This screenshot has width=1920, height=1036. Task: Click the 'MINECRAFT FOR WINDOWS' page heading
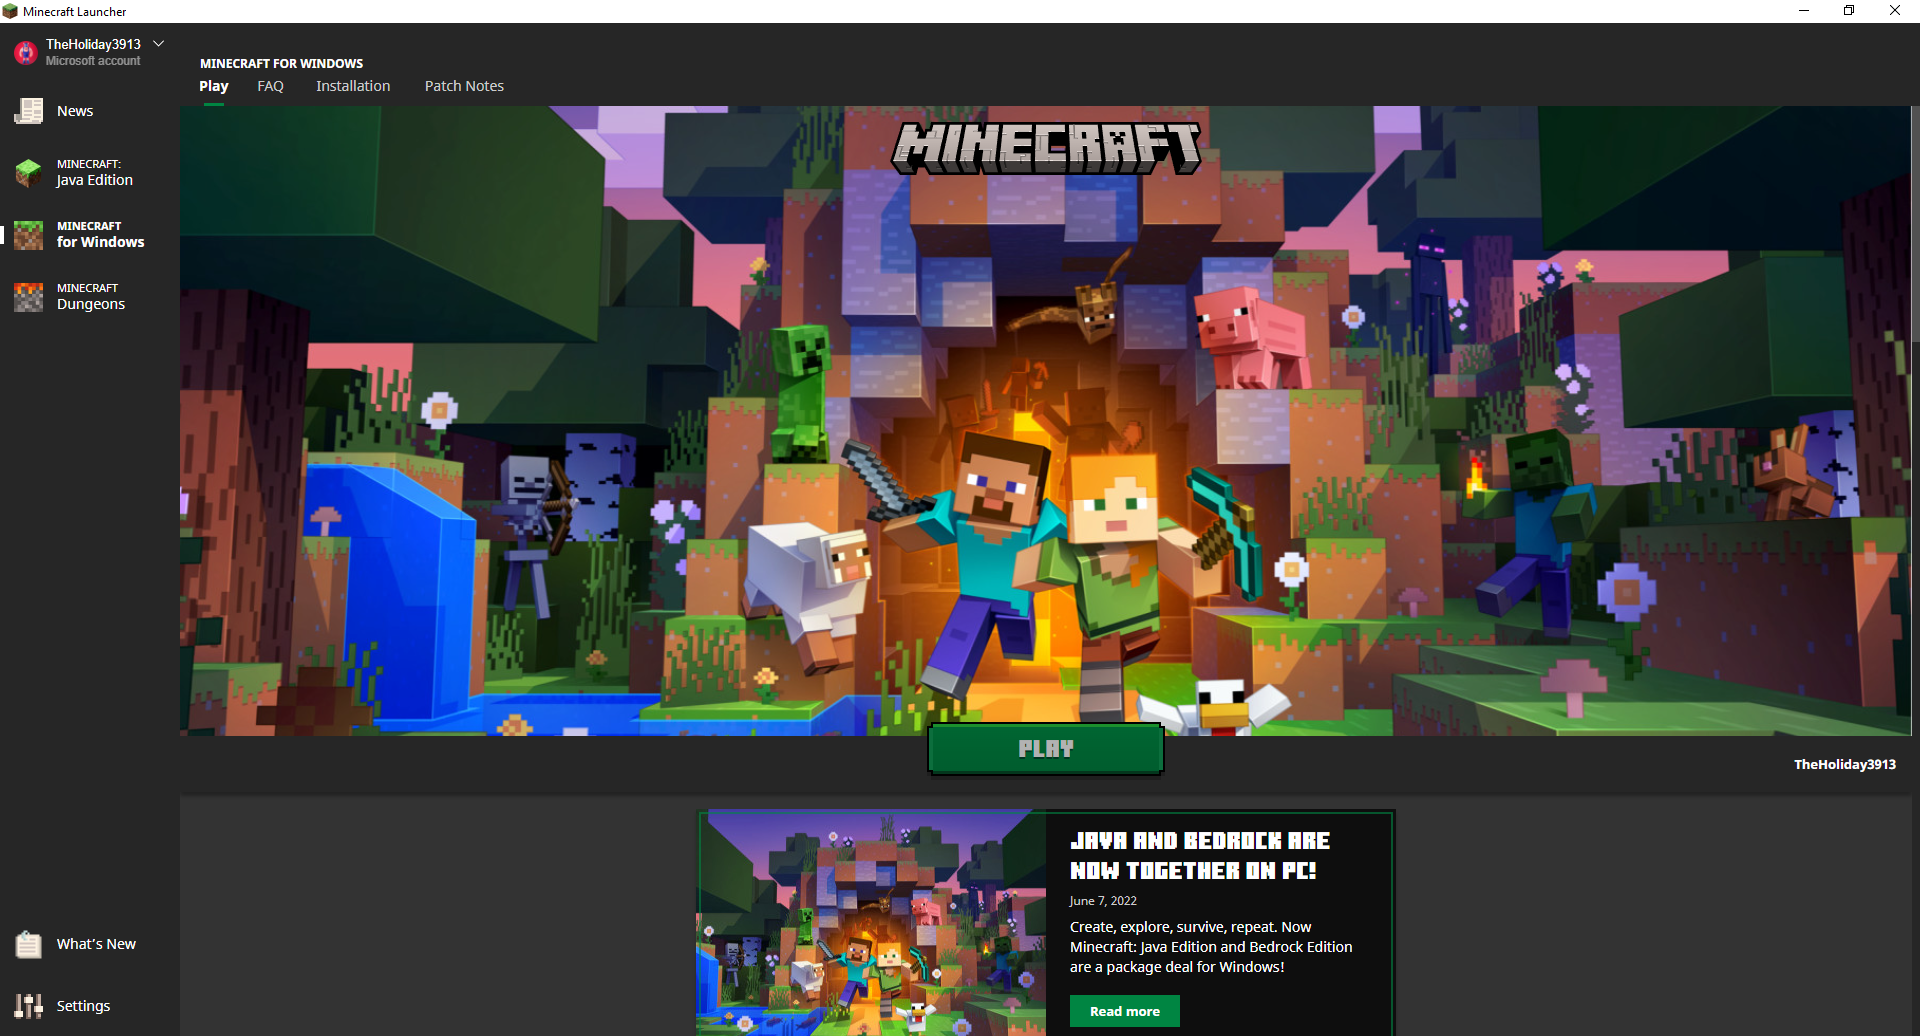point(281,63)
